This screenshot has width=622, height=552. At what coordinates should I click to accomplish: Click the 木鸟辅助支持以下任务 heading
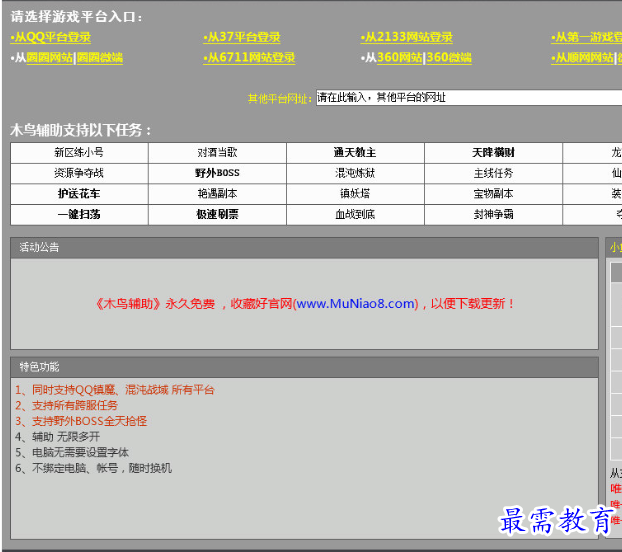pyautogui.click(x=81, y=130)
